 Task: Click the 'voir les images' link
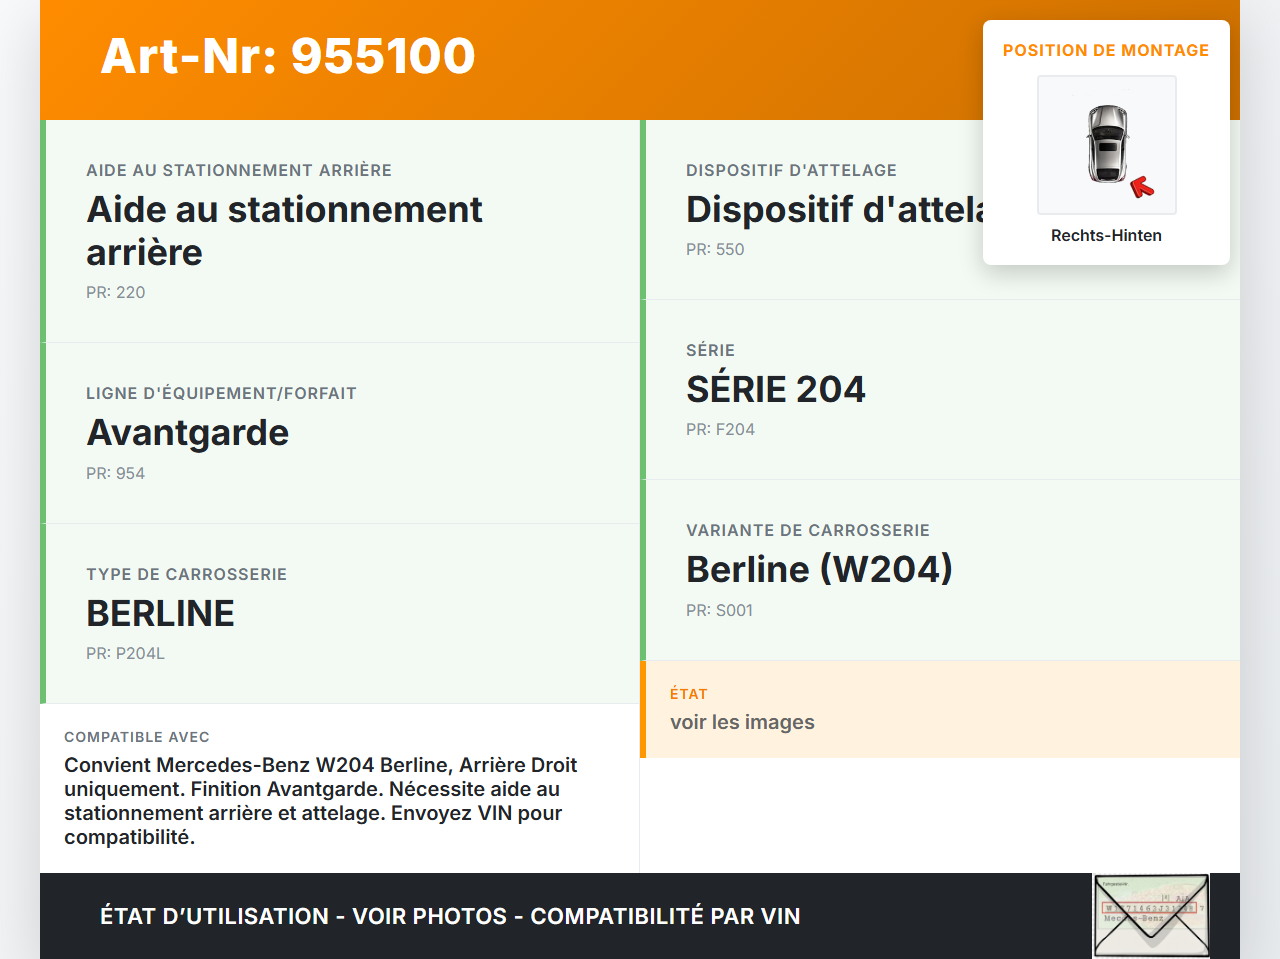[742, 721]
